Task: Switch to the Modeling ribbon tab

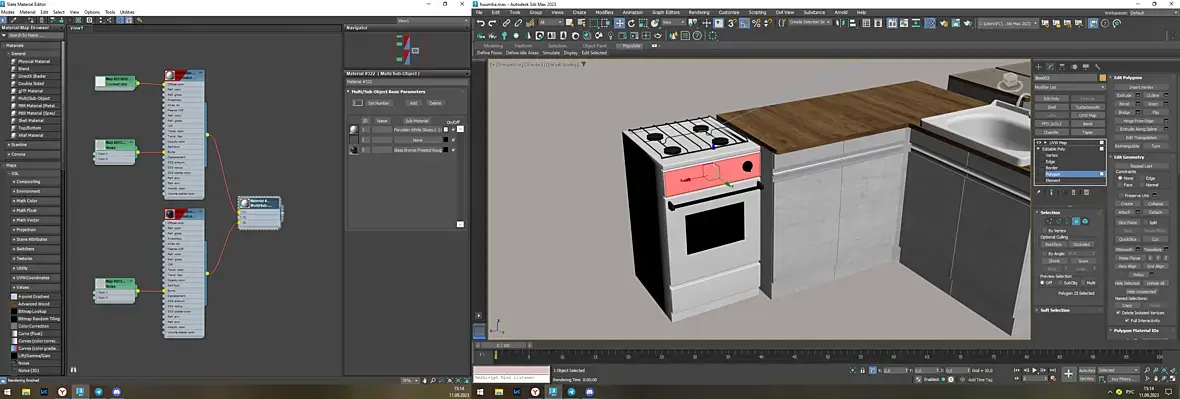Action: pyautogui.click(x=493, y=46)
